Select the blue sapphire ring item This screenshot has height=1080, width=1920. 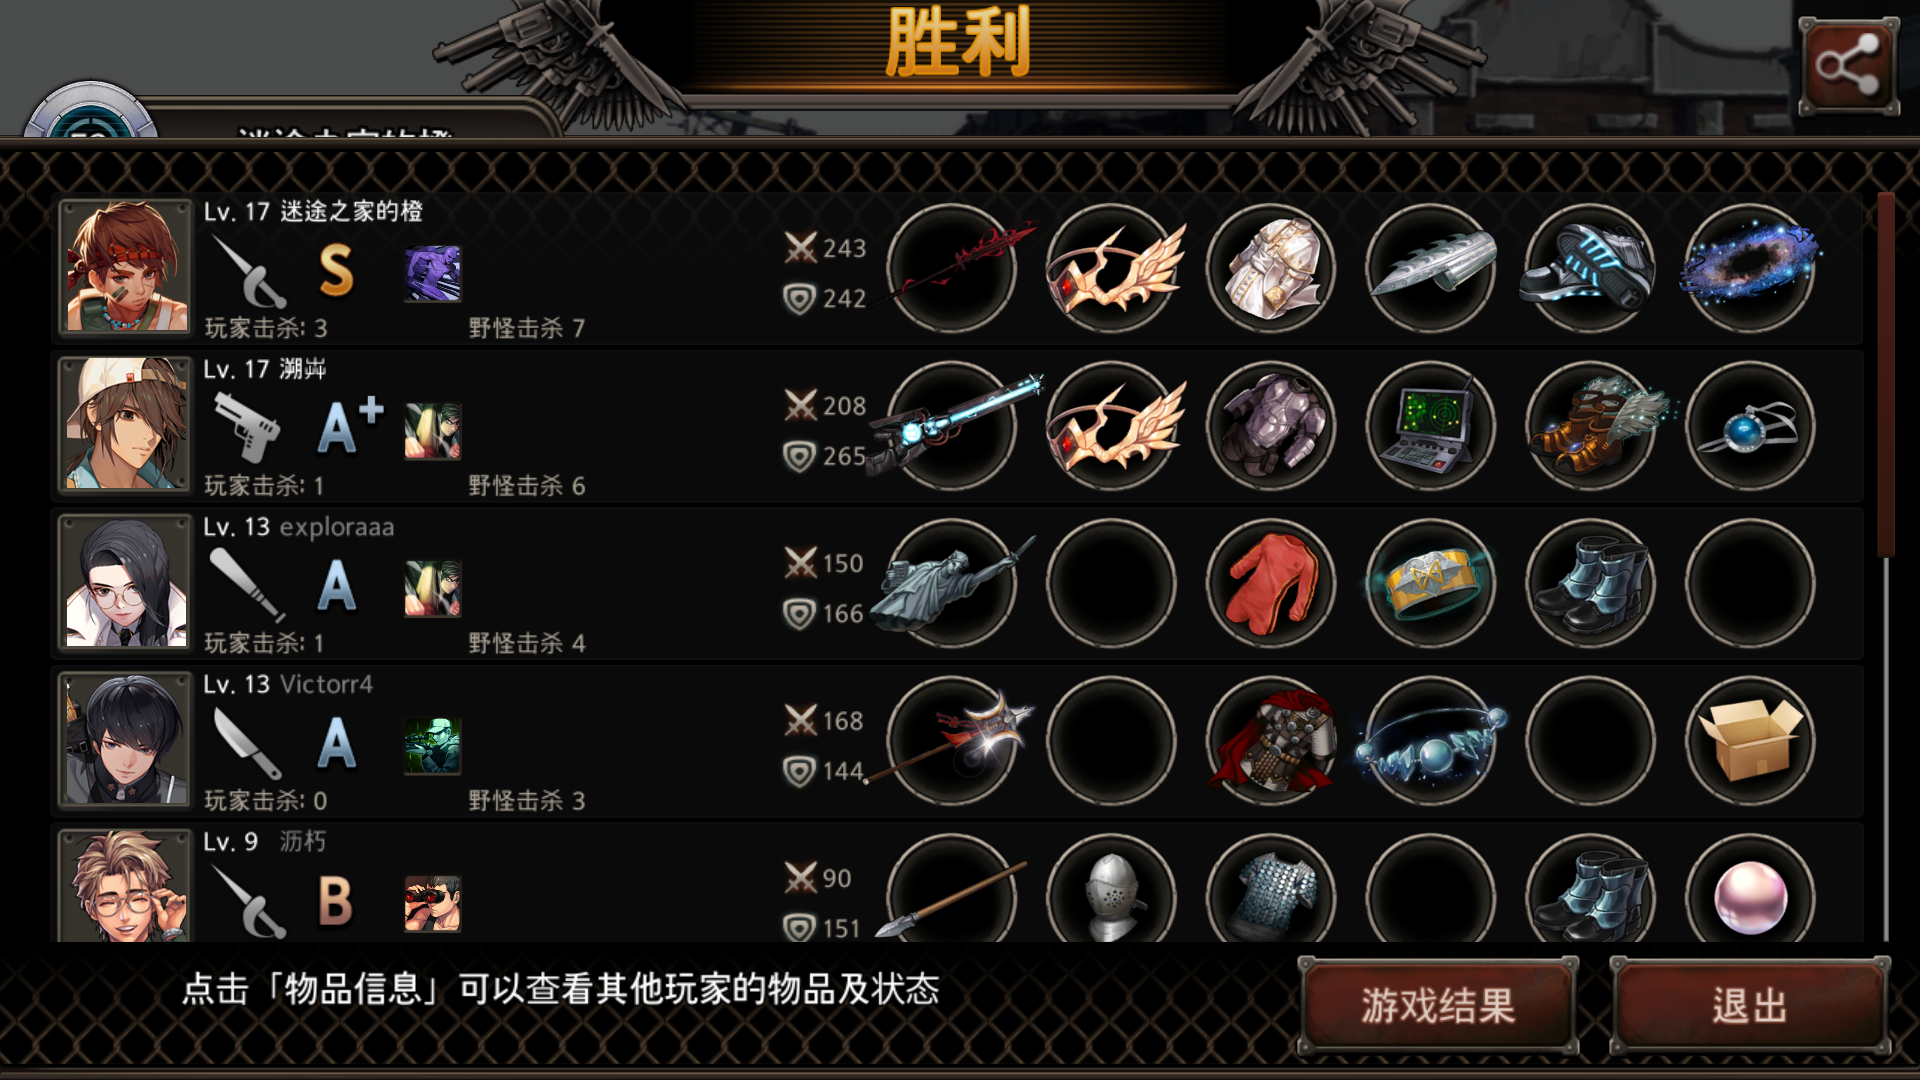[x=1750, y=426]
